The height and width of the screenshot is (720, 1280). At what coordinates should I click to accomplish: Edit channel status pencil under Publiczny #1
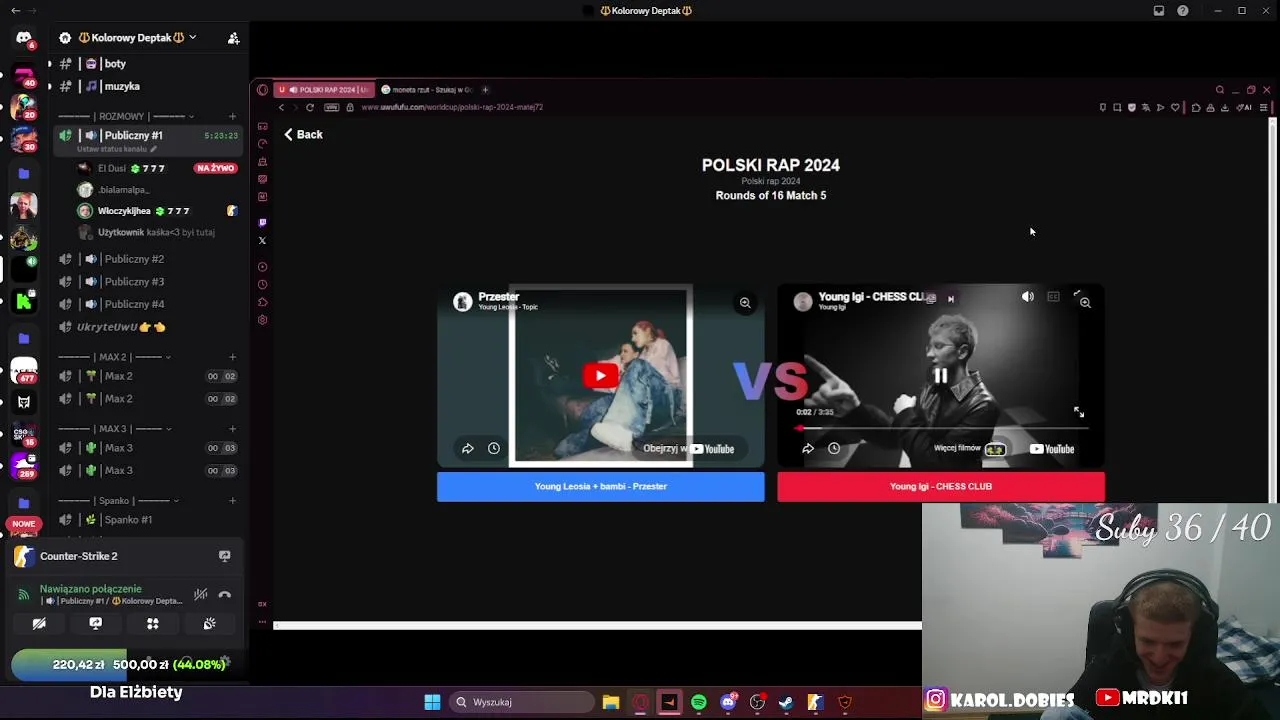[x=153, y=149]
